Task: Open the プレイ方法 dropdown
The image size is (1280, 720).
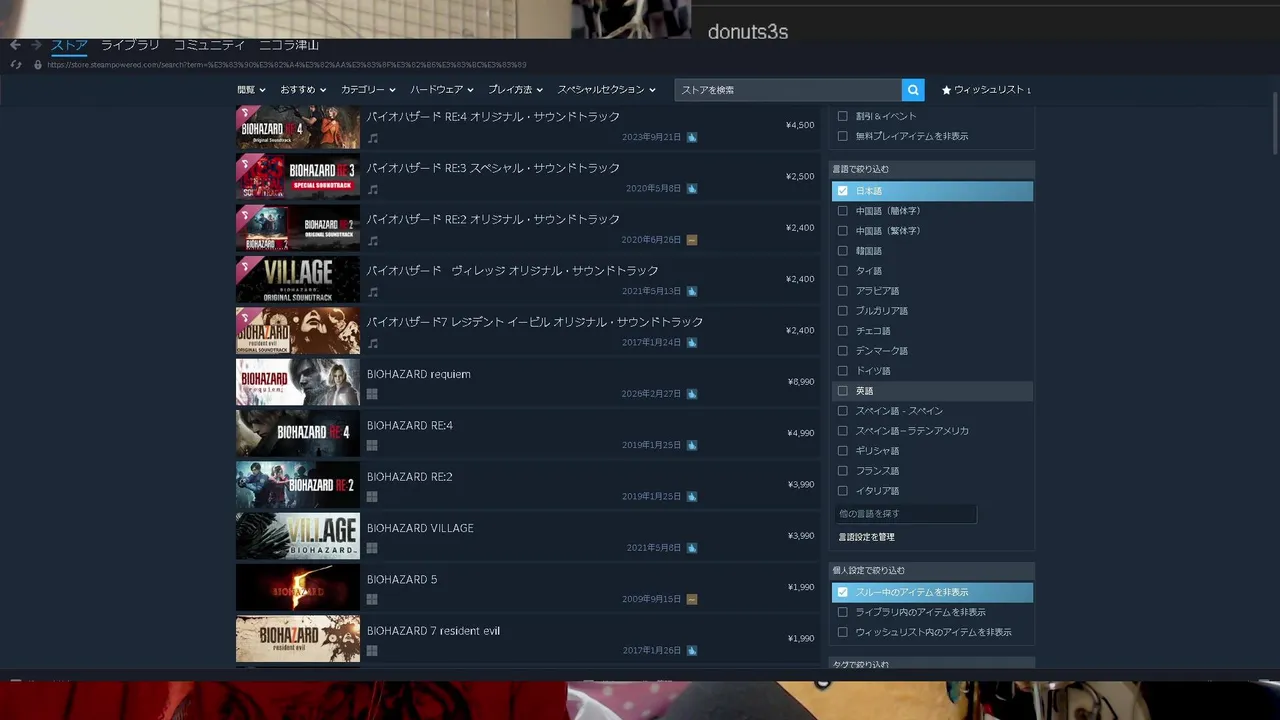Action: coord(516,90)
